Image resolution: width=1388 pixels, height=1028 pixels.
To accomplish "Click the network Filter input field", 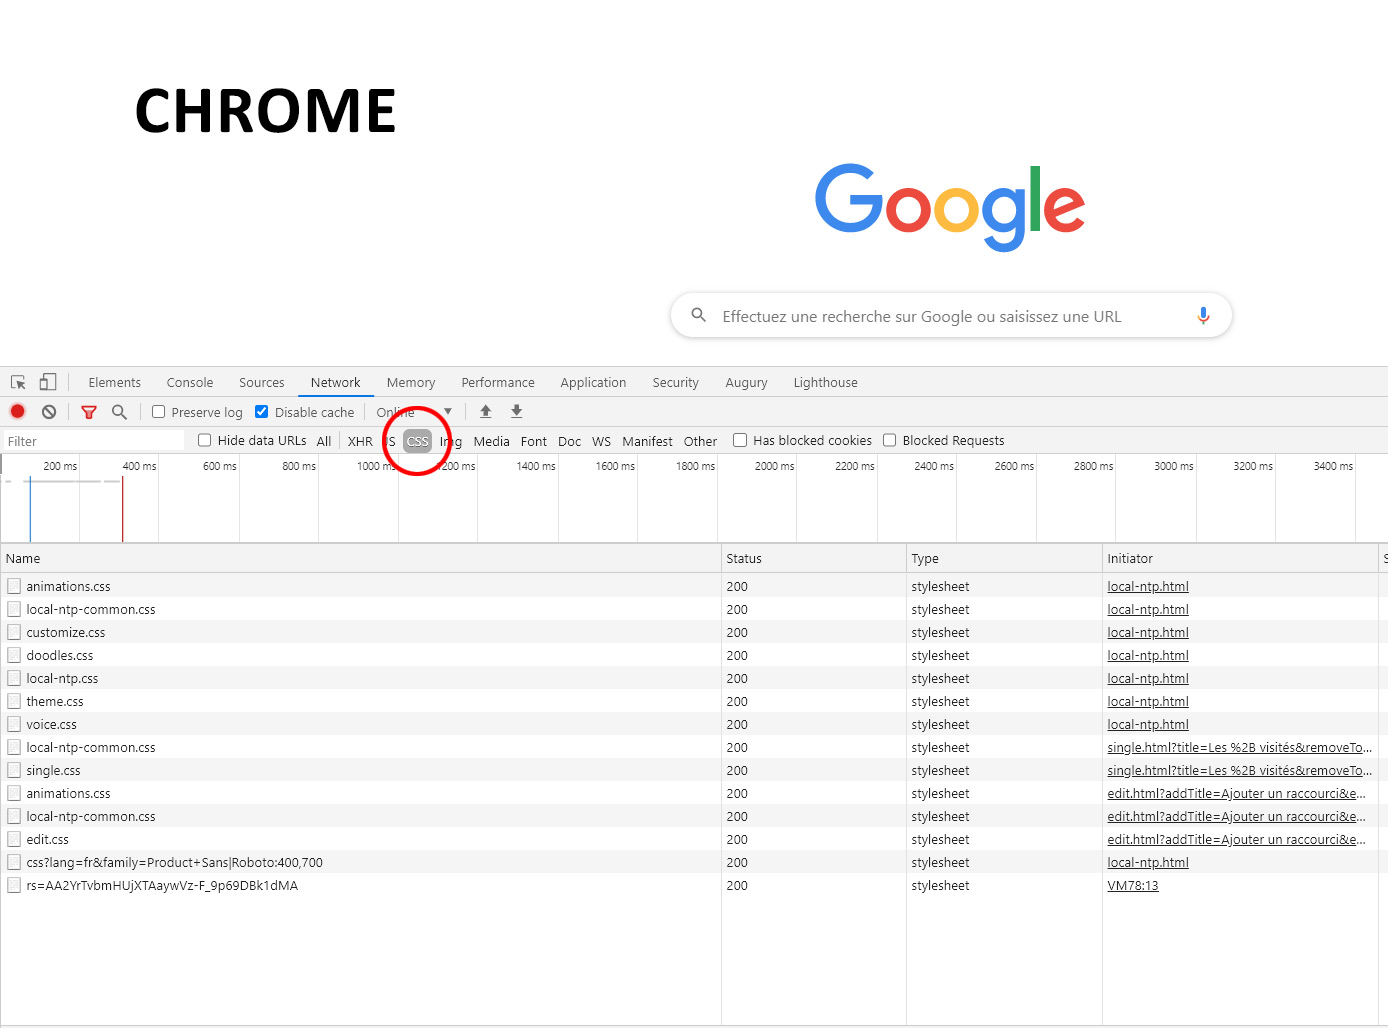I will click(94, 441).
